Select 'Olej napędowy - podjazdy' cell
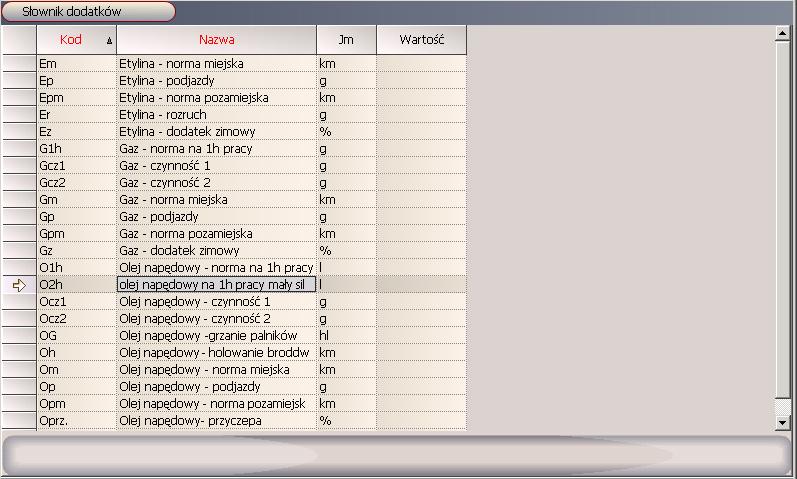 (217, 387)
